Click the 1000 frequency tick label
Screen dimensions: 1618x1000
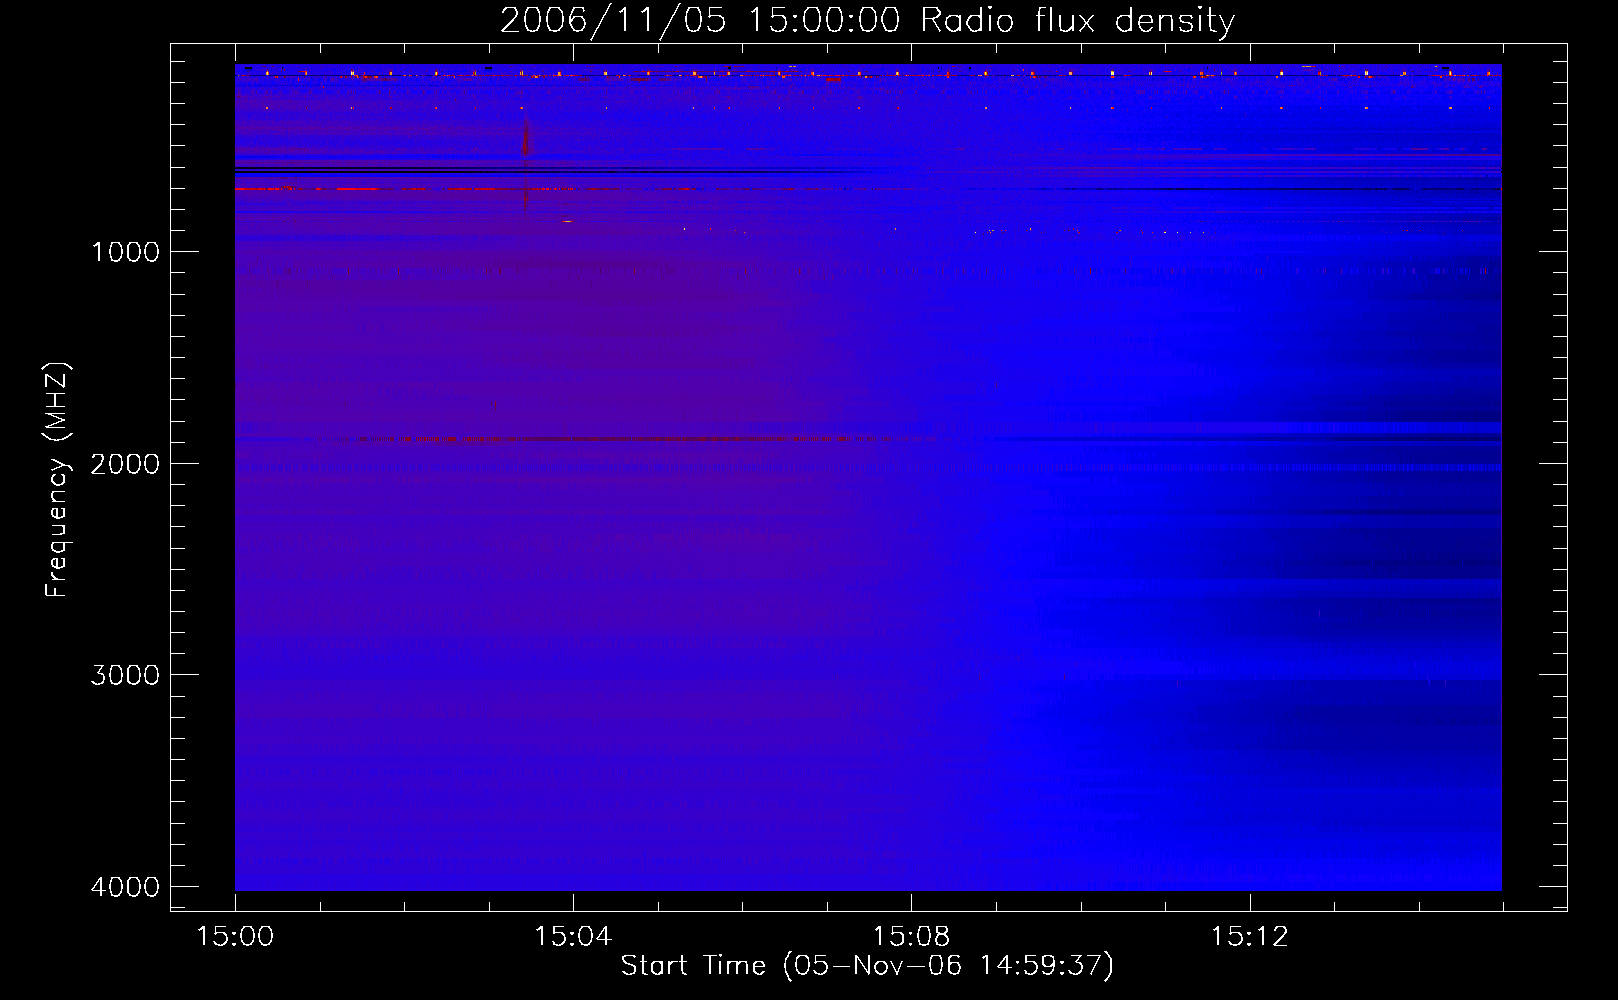click(x=125, y=252)
